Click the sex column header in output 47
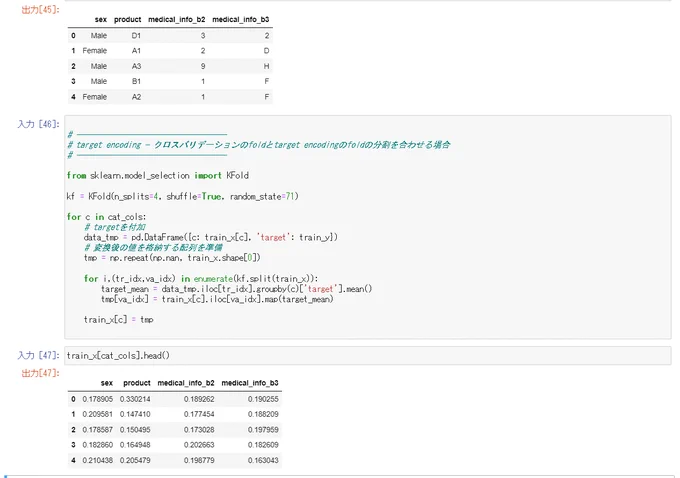 click(107, 383)
